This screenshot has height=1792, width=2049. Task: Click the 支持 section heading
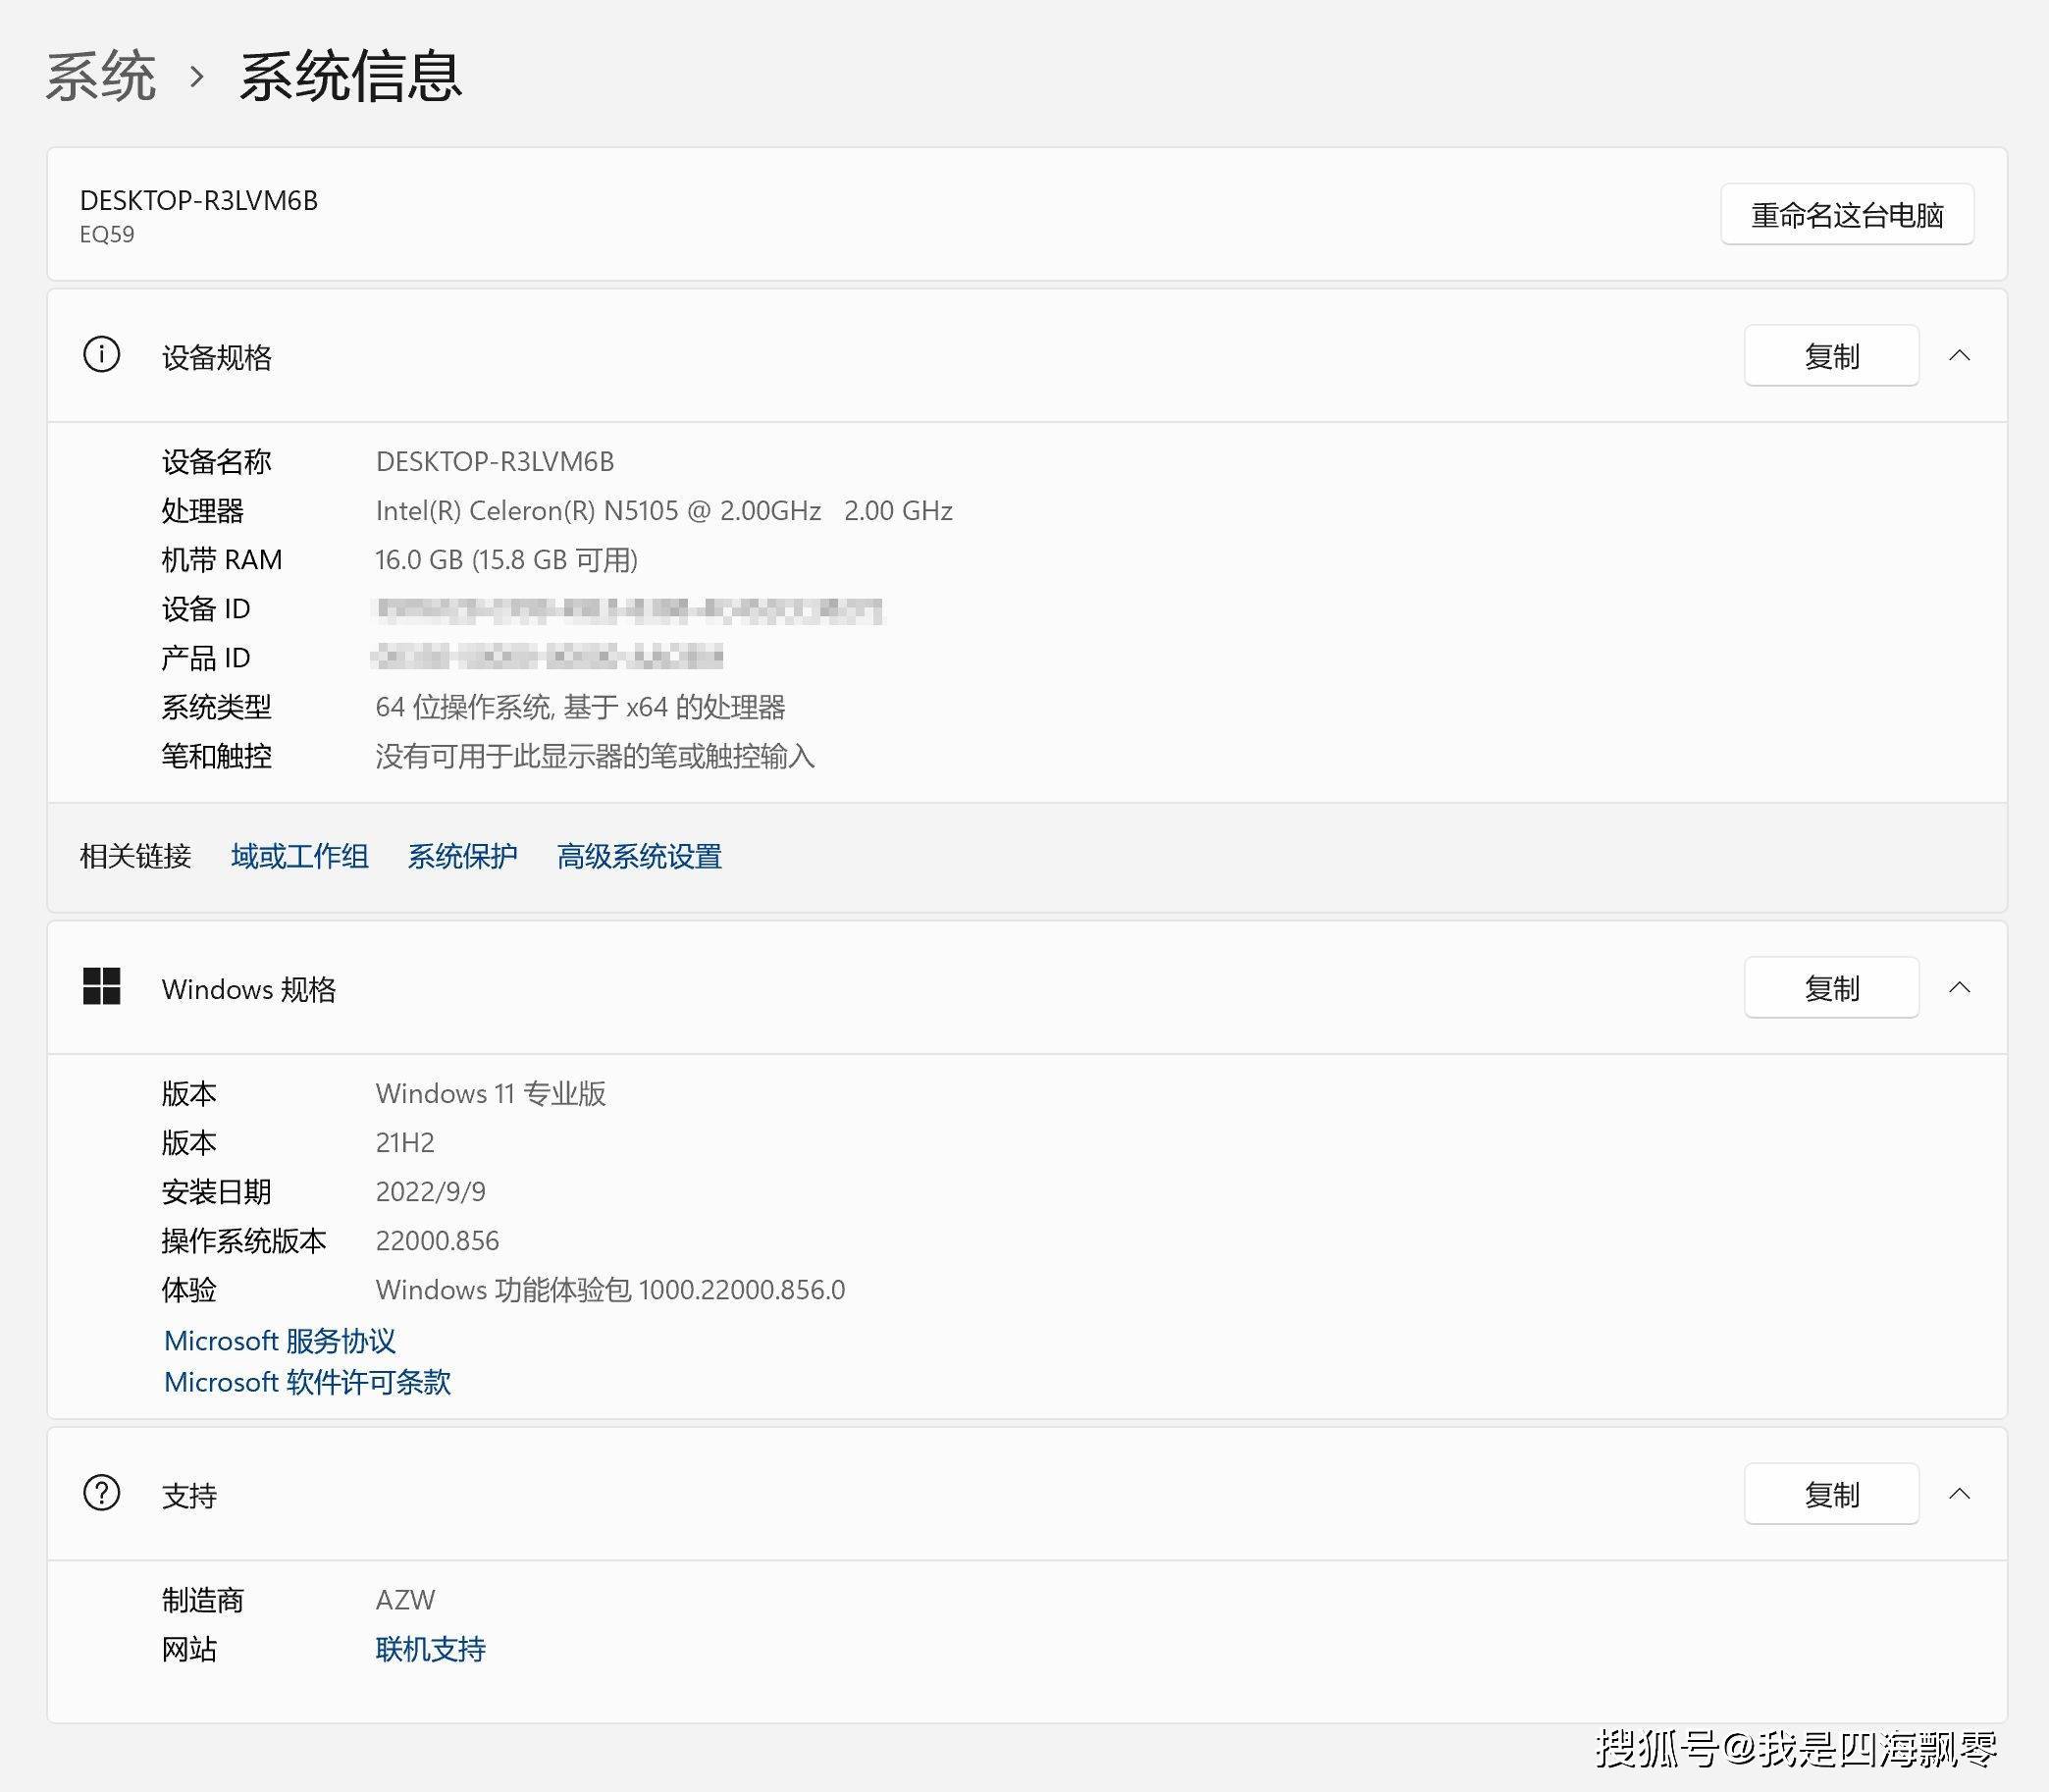coord(189,1495)
